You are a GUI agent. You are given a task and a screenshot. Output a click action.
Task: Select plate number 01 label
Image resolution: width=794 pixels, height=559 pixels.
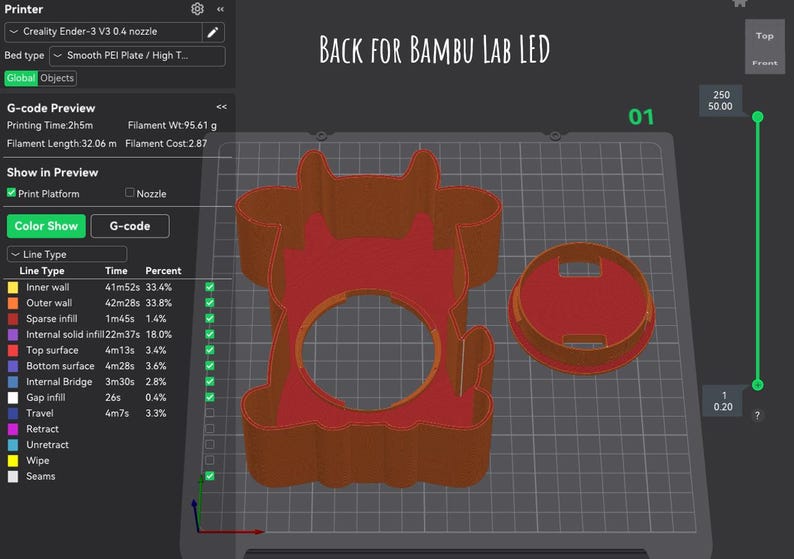tap(641, 117)
